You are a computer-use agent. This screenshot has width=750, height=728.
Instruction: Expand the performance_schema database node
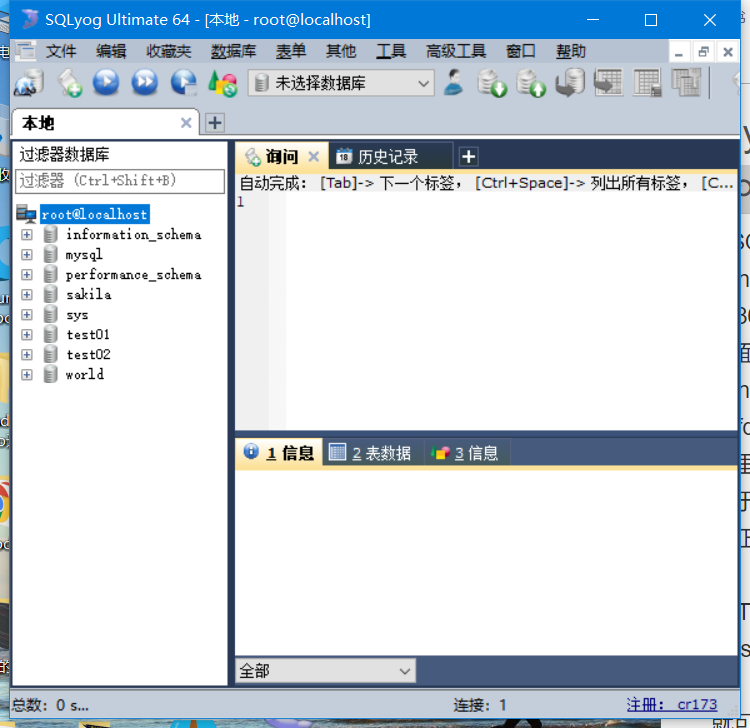pos(27,275)
